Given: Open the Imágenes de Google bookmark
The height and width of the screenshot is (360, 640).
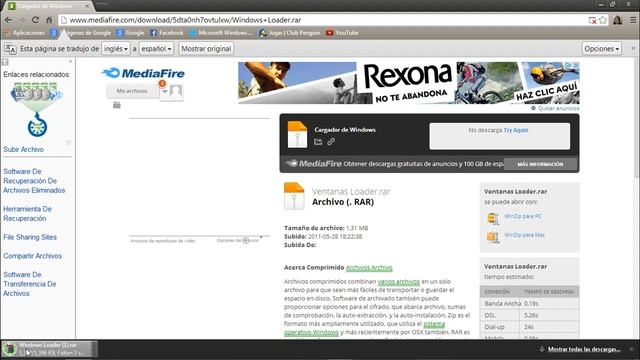Looking at the screenshot, I should click(81, 33).
